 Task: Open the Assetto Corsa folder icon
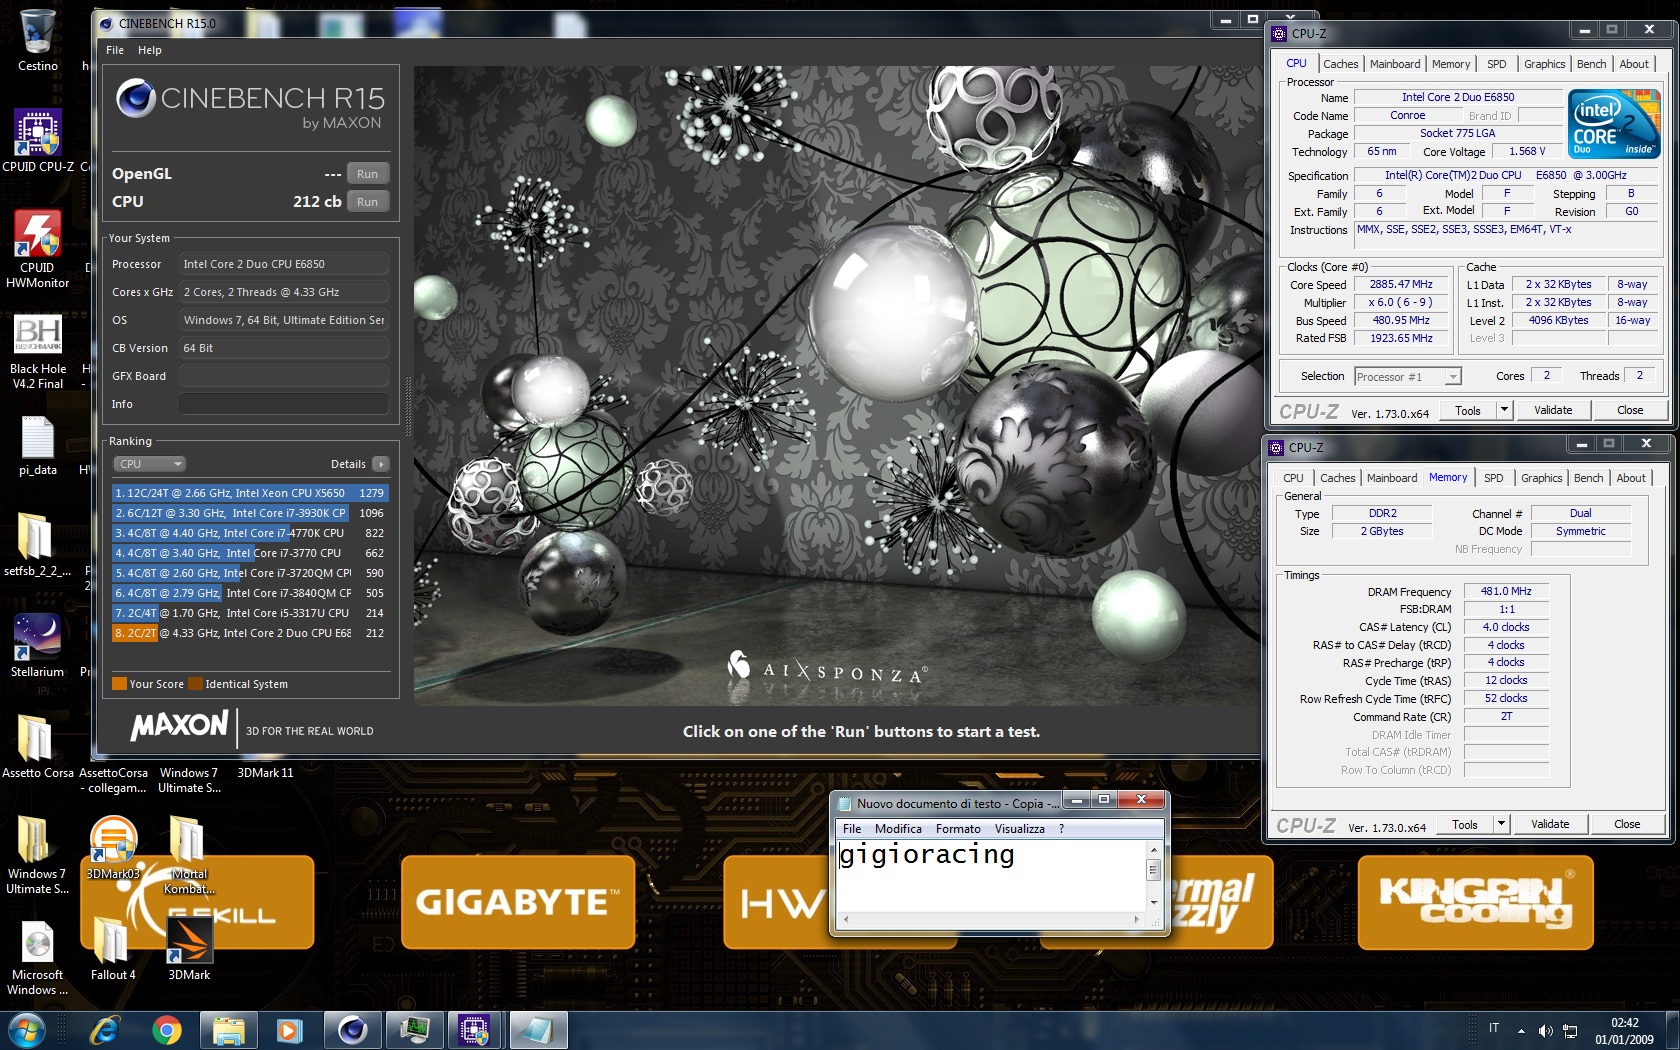tap(38, 746)
